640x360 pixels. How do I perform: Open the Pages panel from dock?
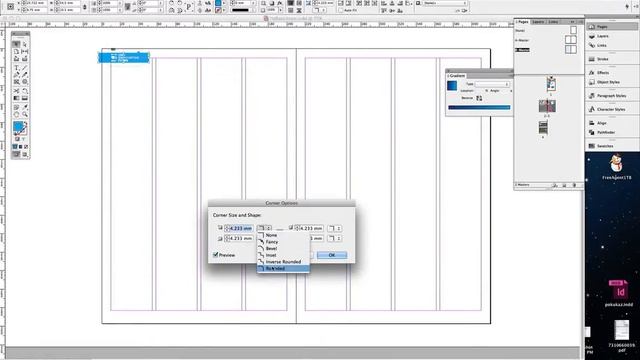tap(612, 27)
